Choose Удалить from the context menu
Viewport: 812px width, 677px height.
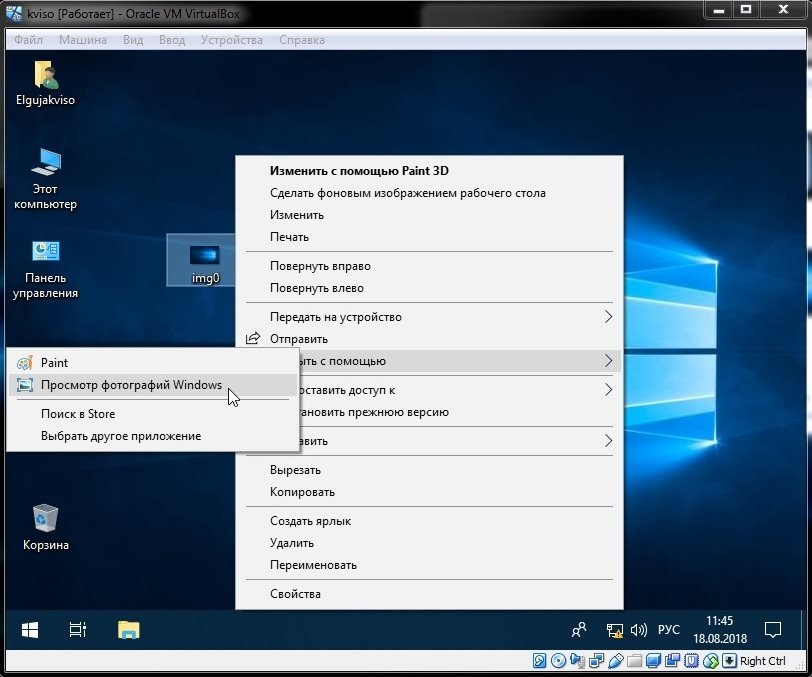pyautogui.click(x=429, y=543)
